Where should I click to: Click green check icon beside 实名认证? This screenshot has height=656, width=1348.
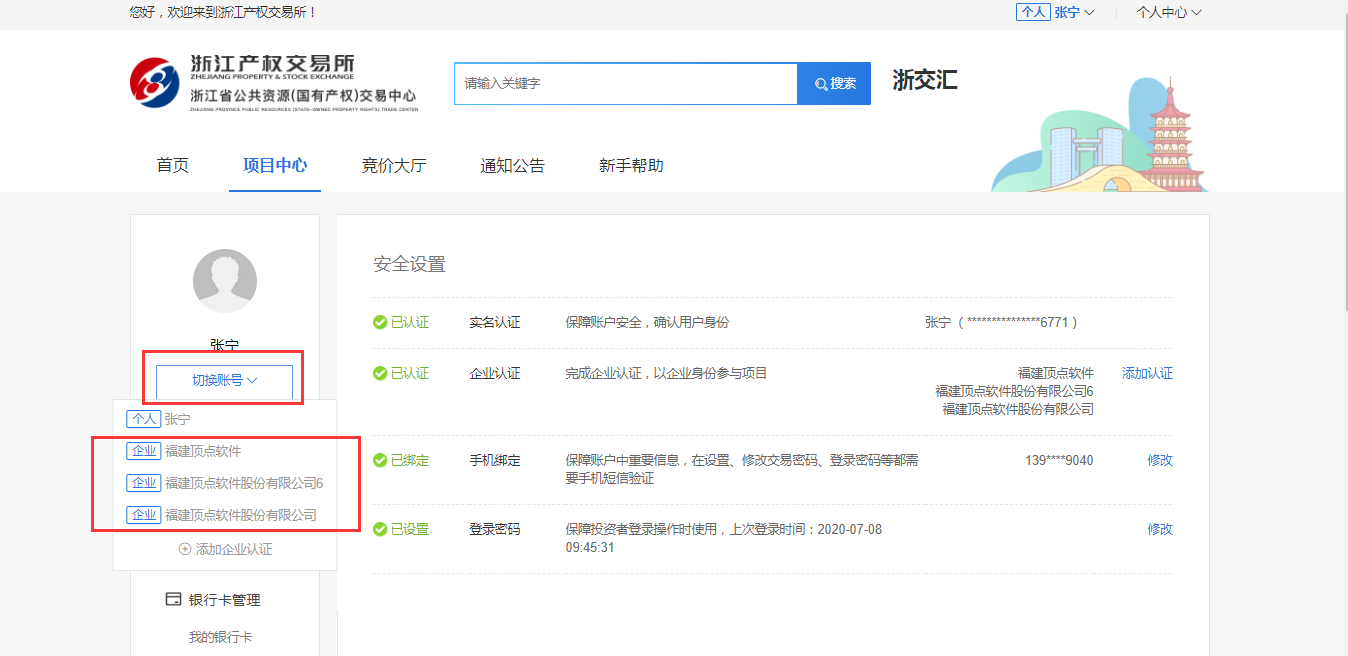pyautogui.click(x=380, y=323)
